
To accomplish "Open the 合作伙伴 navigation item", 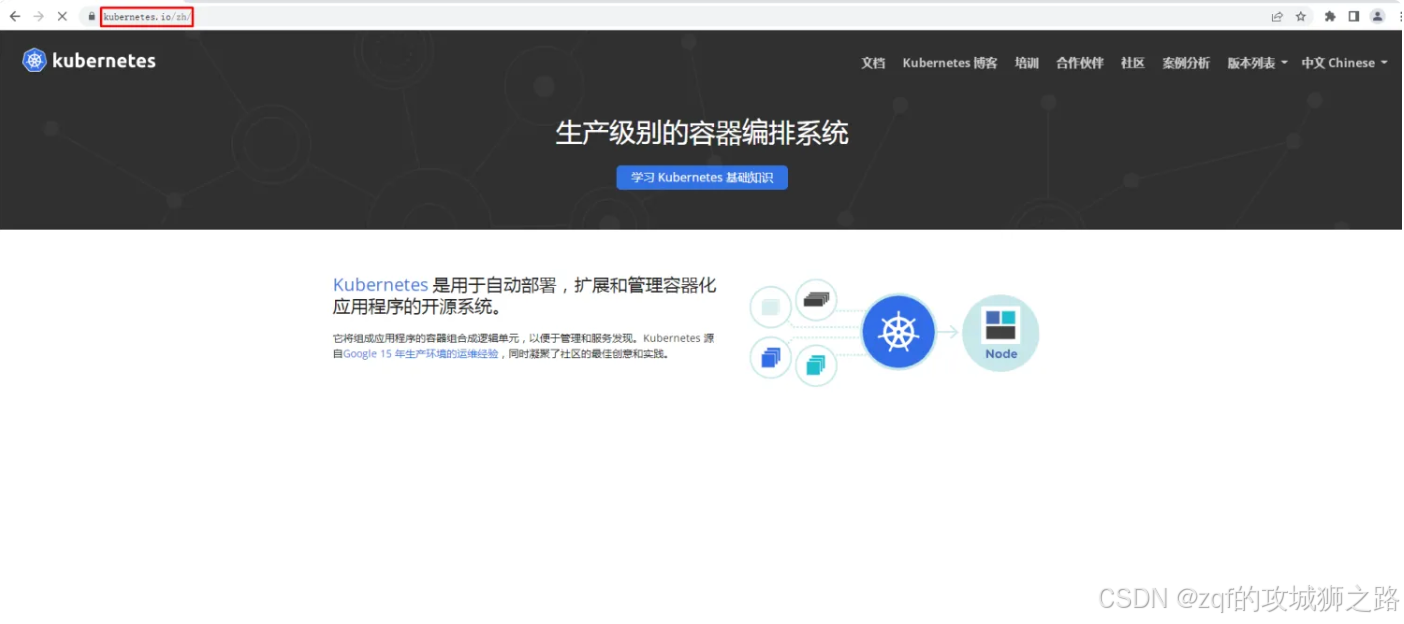I will 1080,63.
